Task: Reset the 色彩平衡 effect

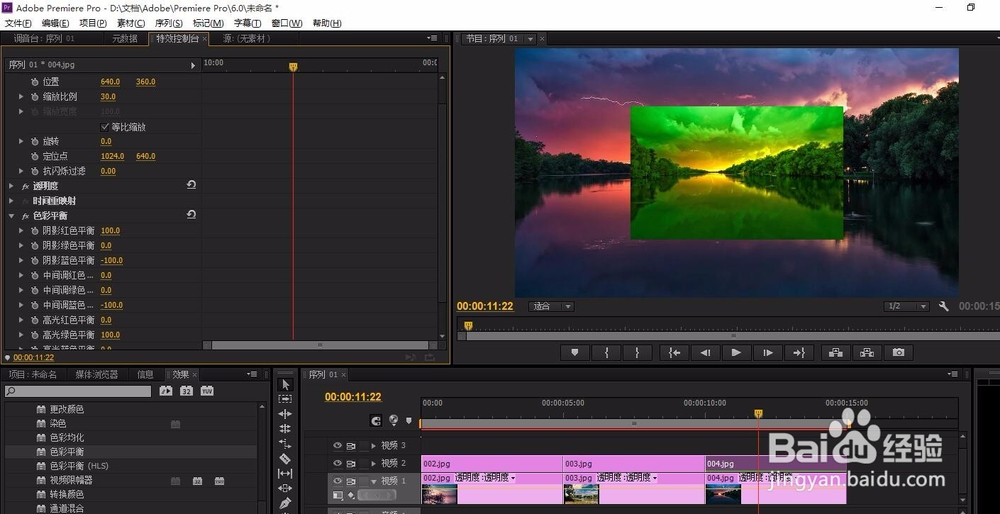Action: click(191, 215)
